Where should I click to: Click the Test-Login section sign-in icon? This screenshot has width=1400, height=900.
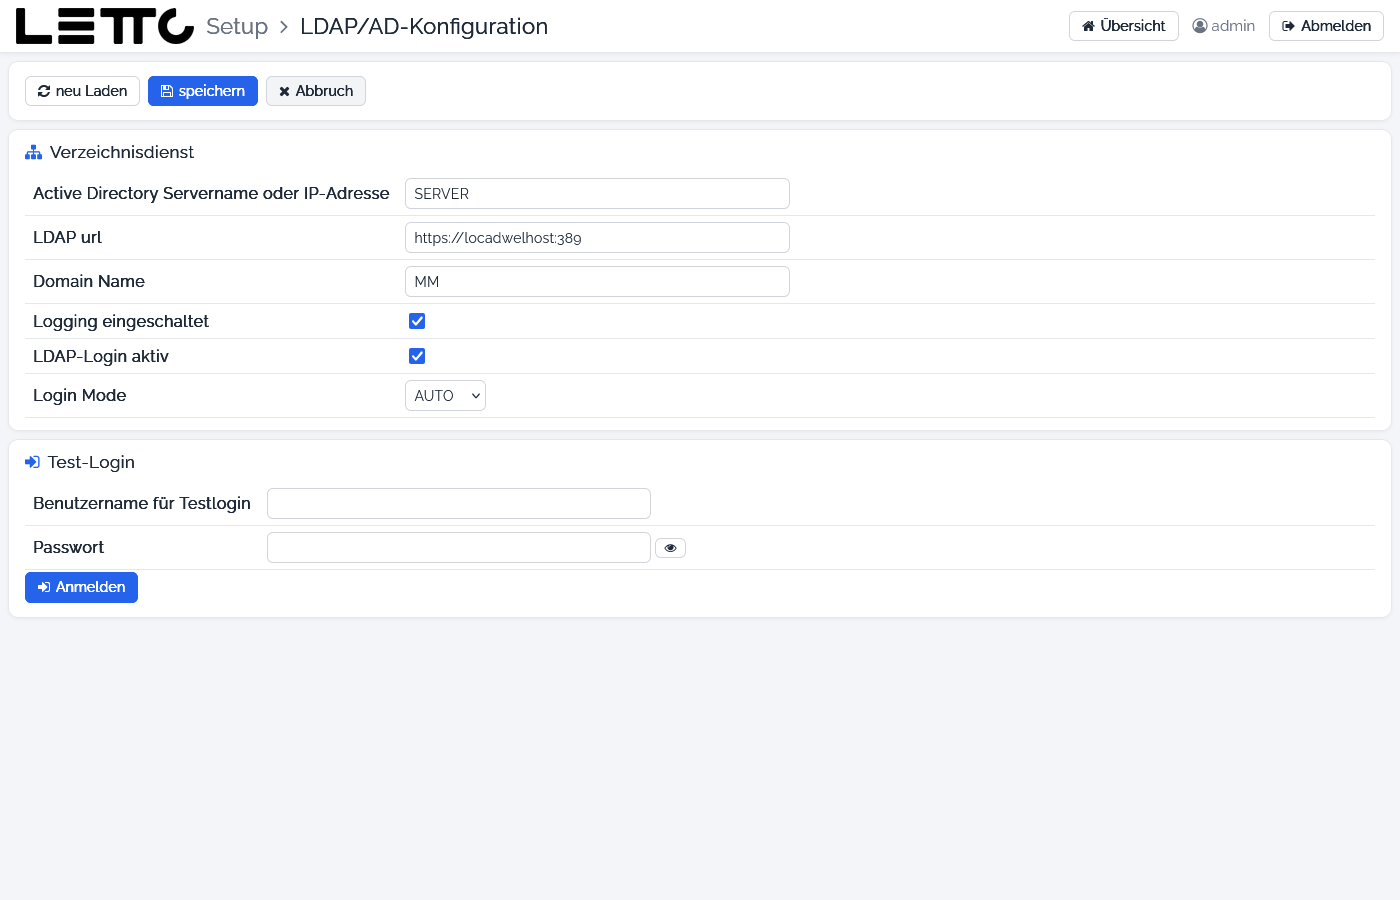coord(32,462)
